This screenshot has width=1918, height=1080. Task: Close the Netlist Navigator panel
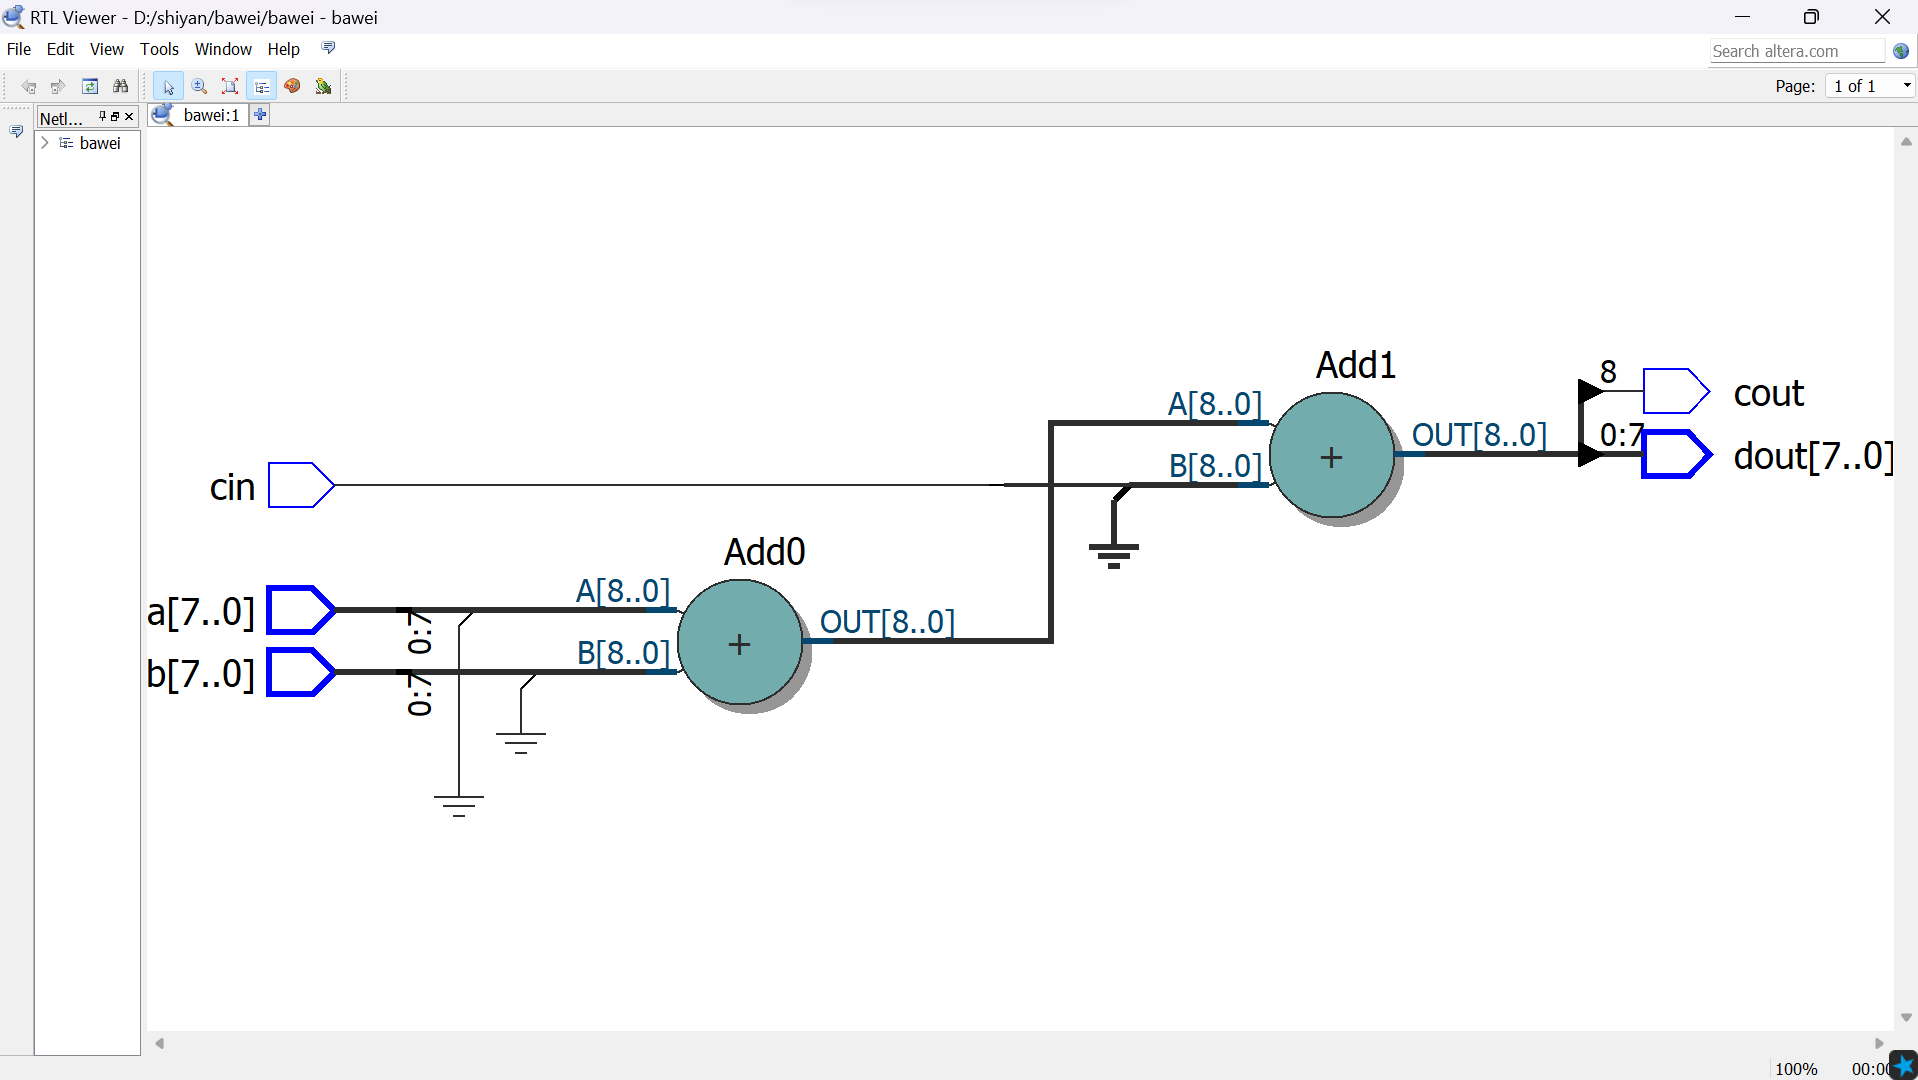pyautogui.click(x=129, y=116)
